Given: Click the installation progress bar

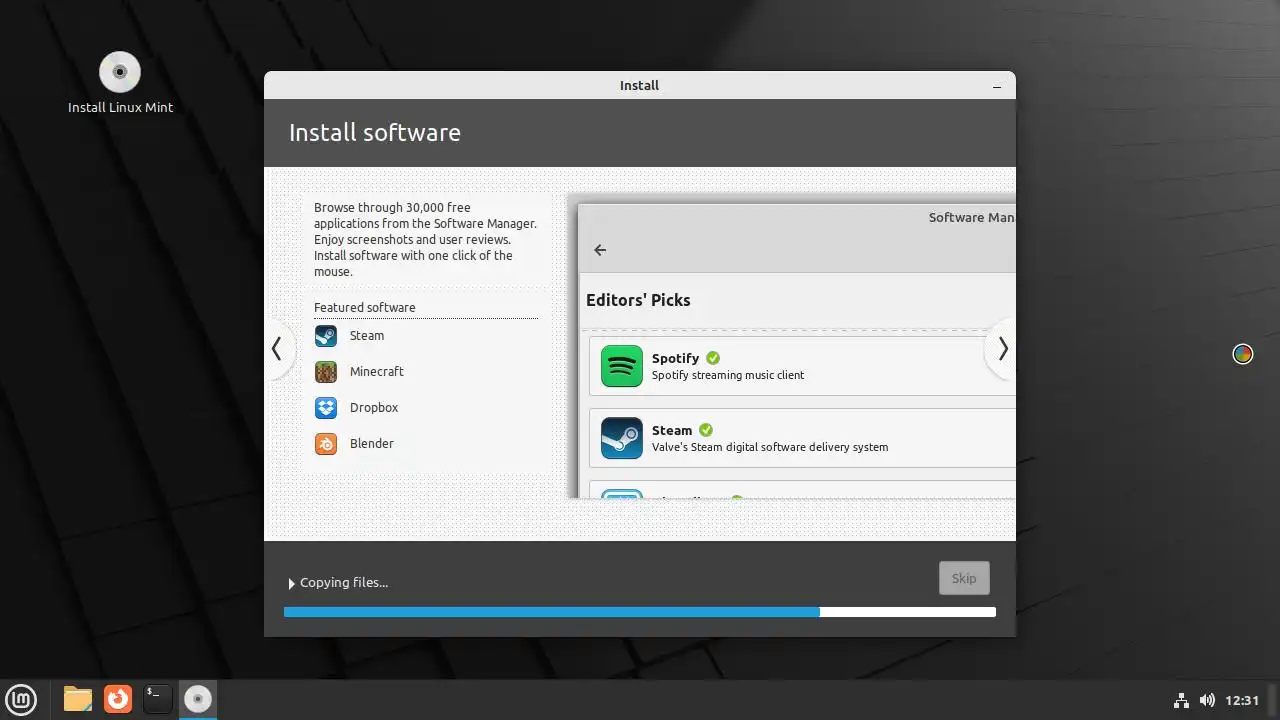Looking at the screenshot, I should [640, 612].
